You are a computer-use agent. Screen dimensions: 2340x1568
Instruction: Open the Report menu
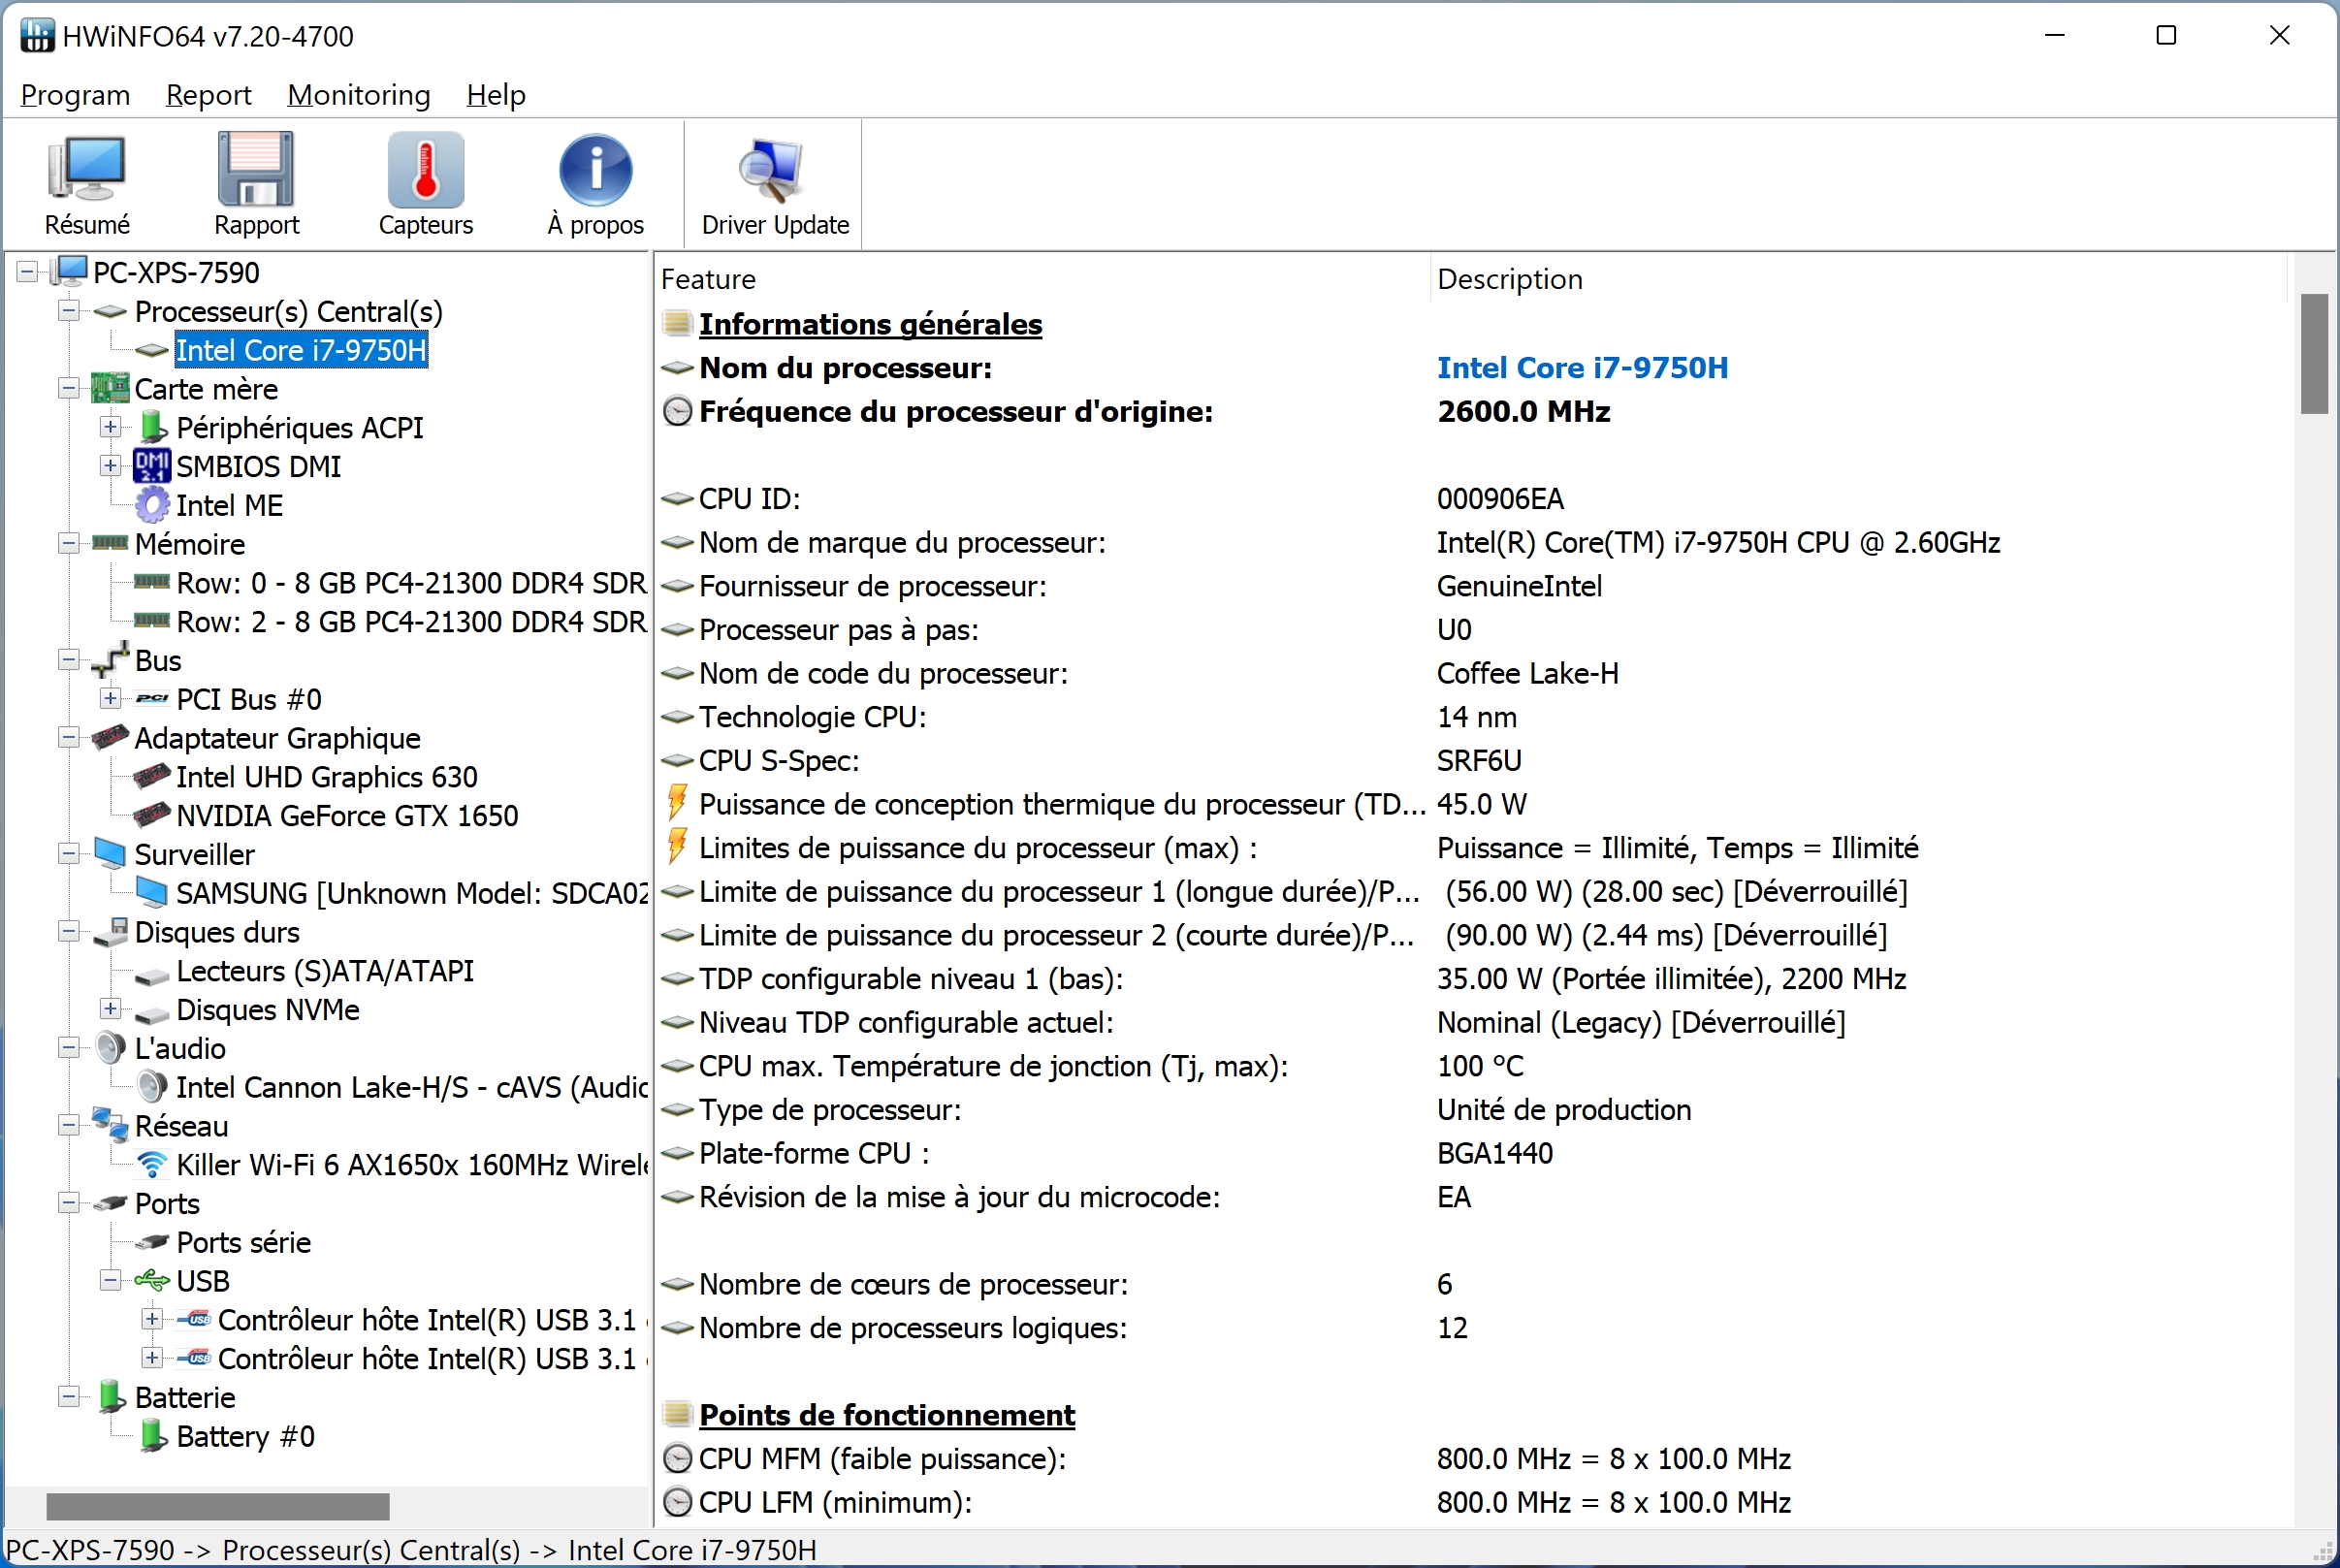click(208, 95)
